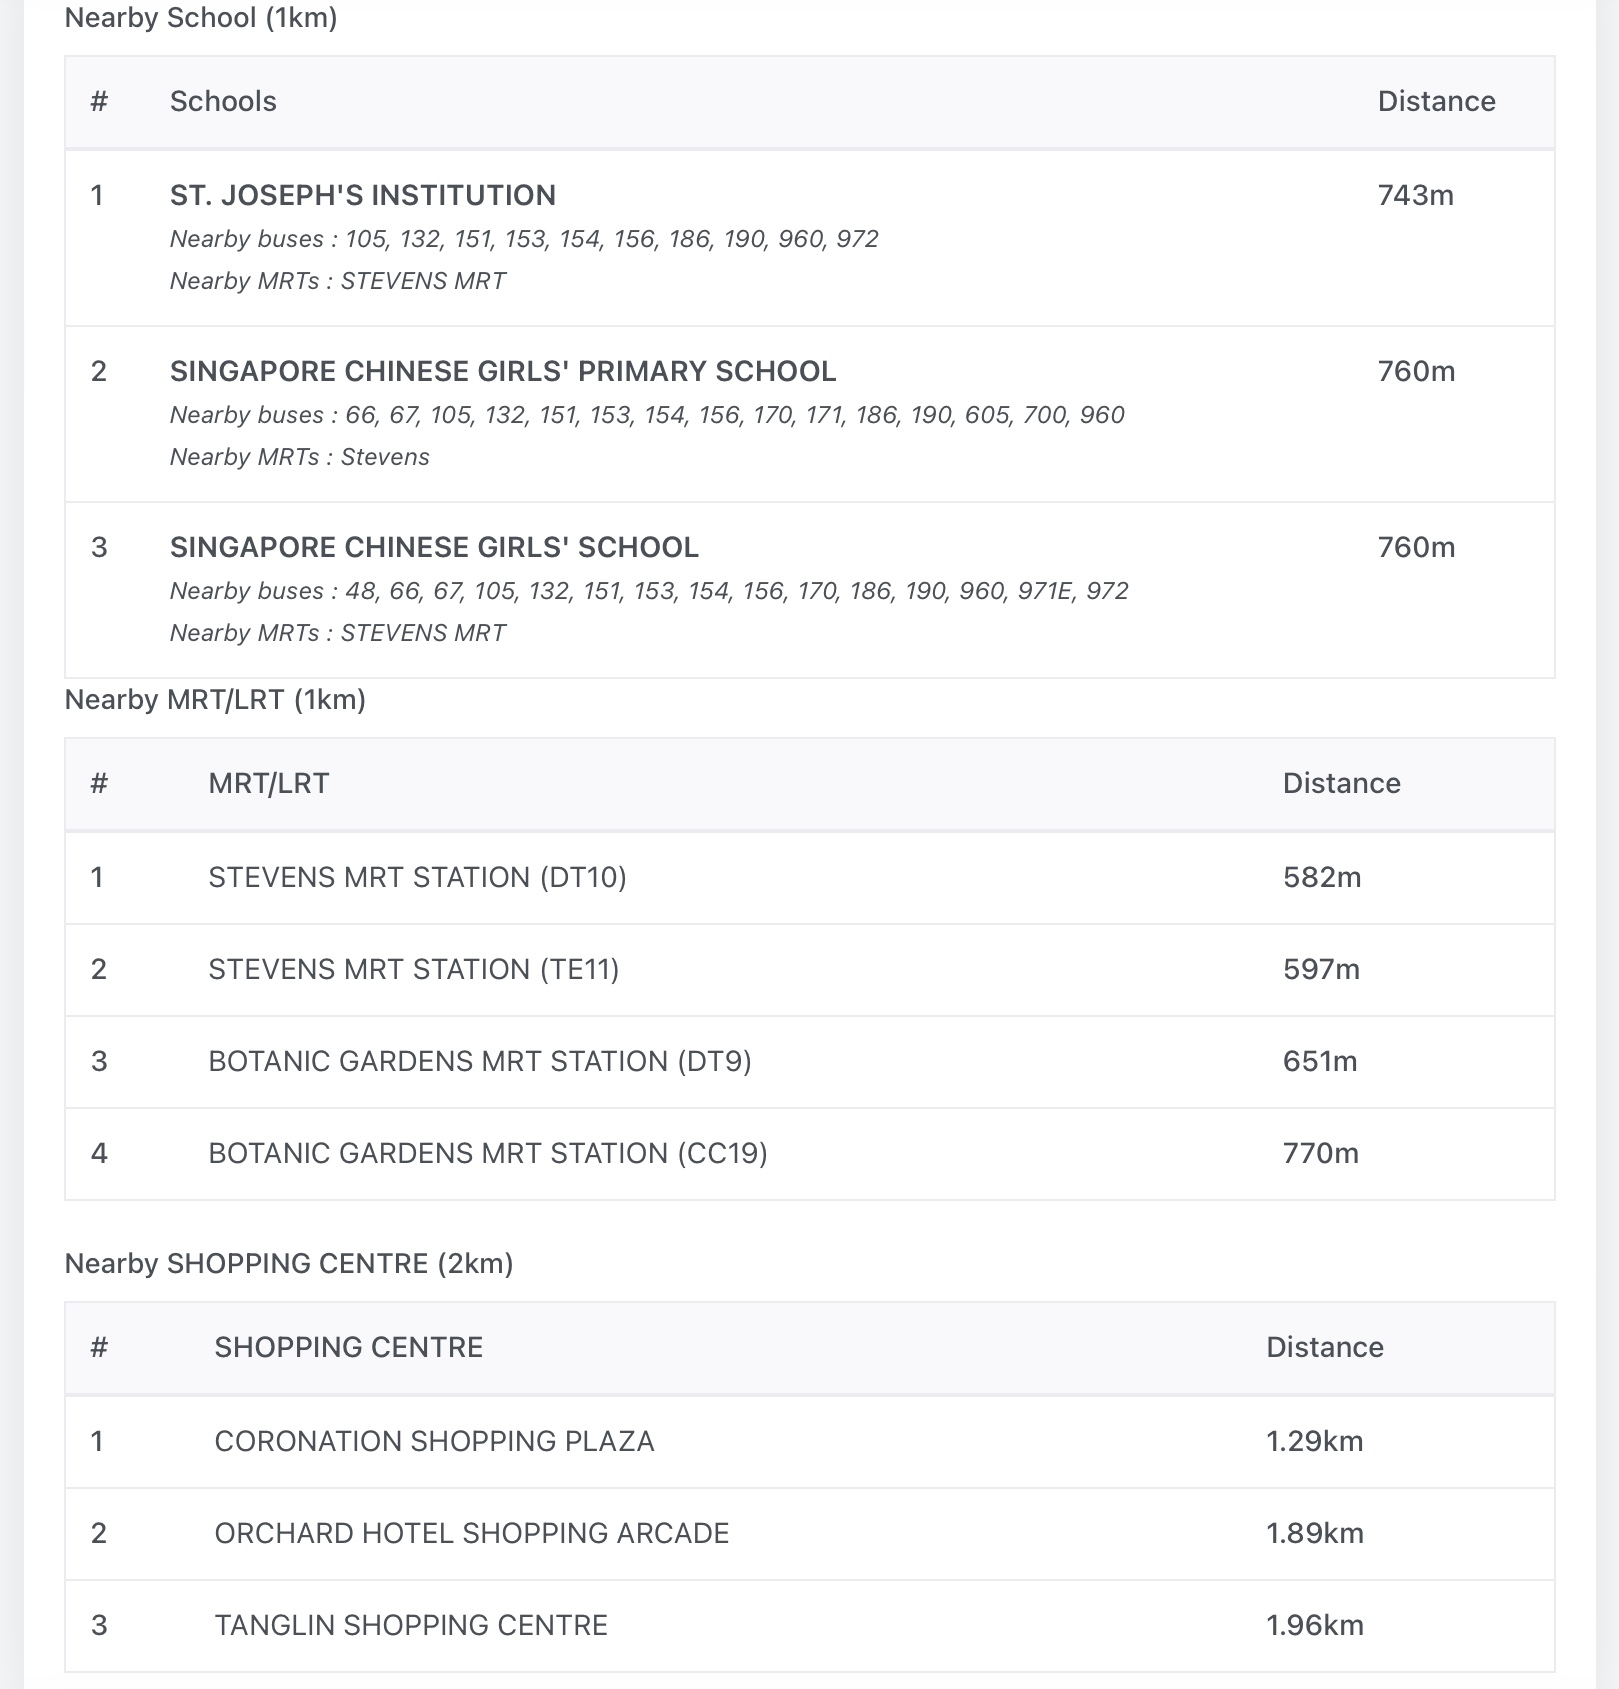Screen dimensions: 1619x1689
Task: Click BOTANIC GARDENS MRT STATION (CC19)
Action: click(x=487, y=1153)
